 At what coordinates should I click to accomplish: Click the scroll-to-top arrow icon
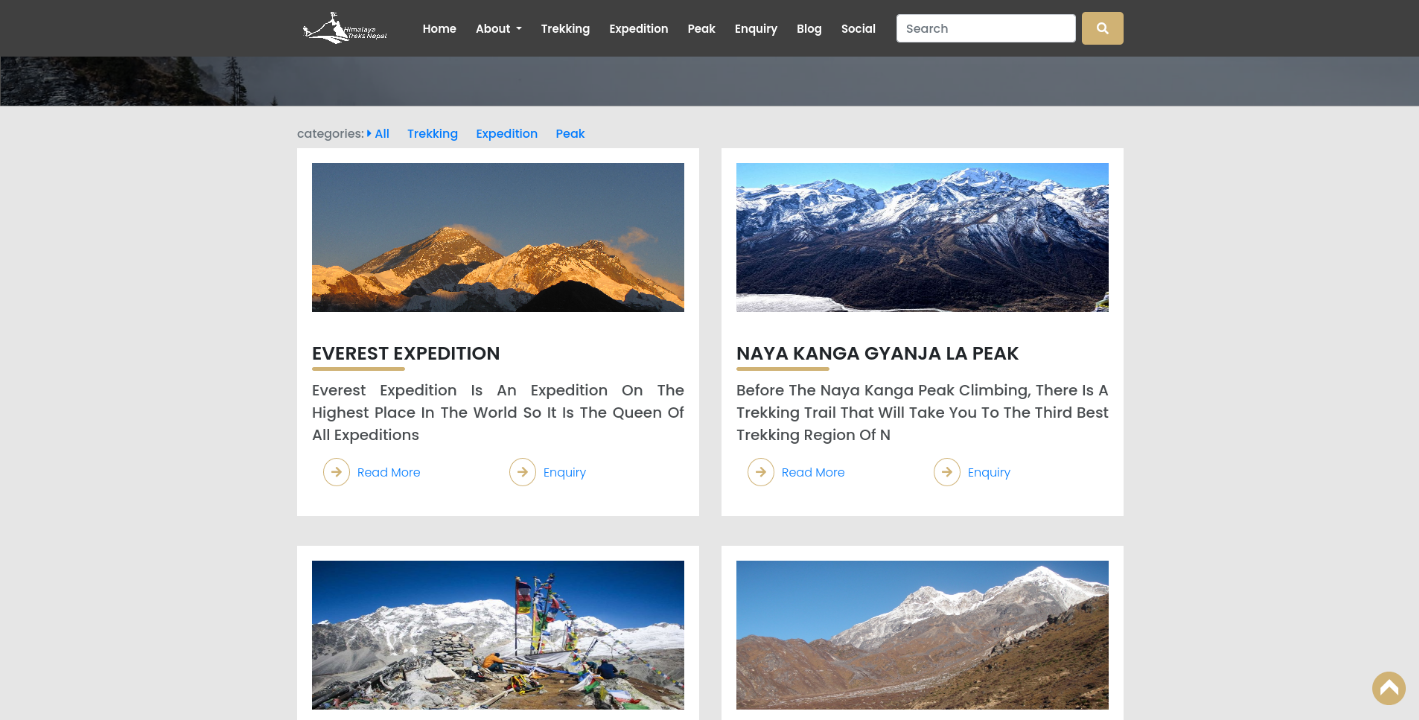(x=1388, y=688)
